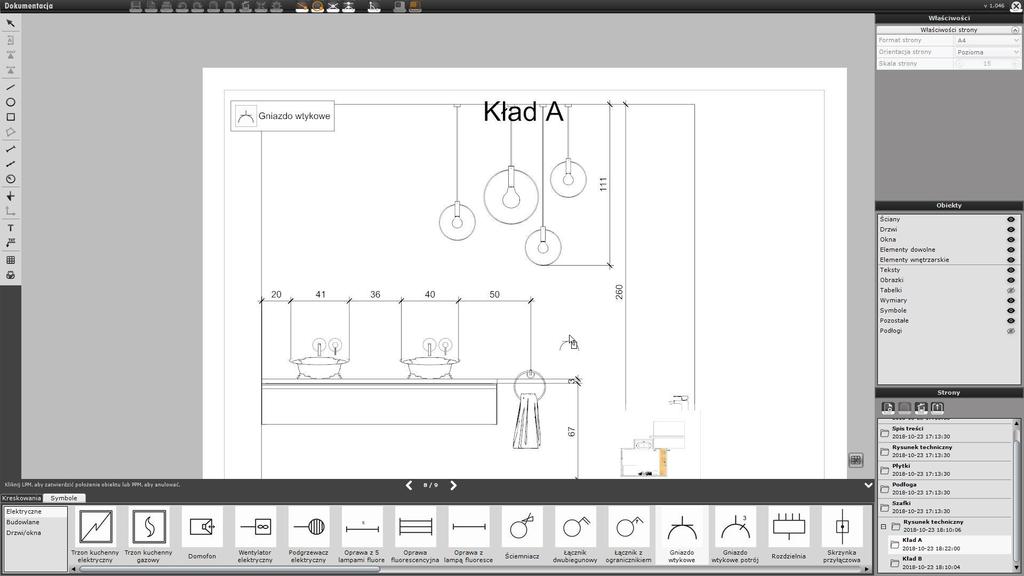
Task: Click the redo arrow in top toolbar
Action: [x=198, y=7]
